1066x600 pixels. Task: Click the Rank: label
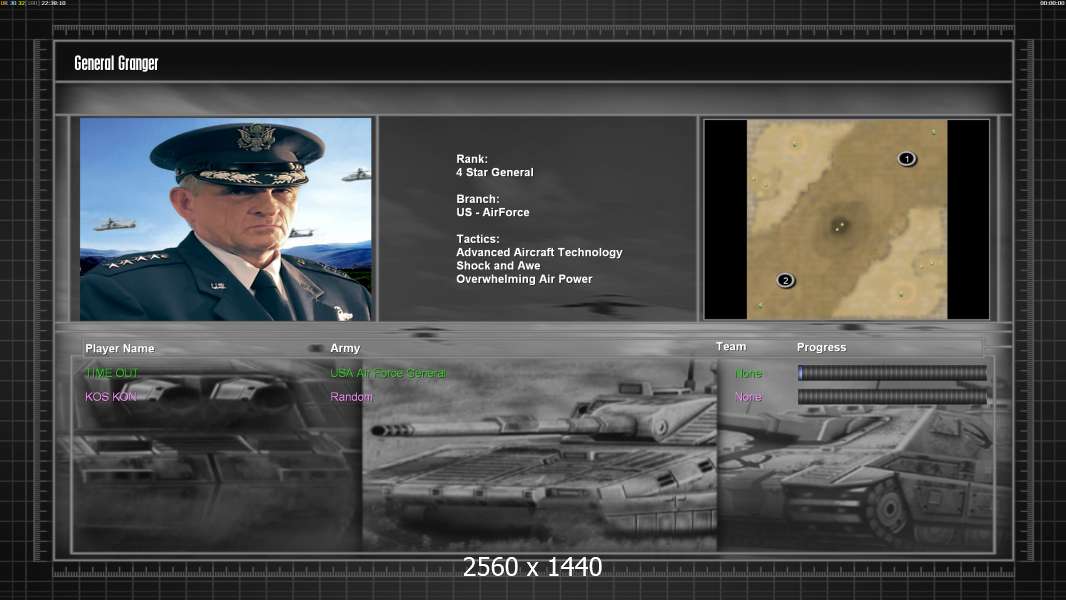pyautogui.click(x=472, y=159)
